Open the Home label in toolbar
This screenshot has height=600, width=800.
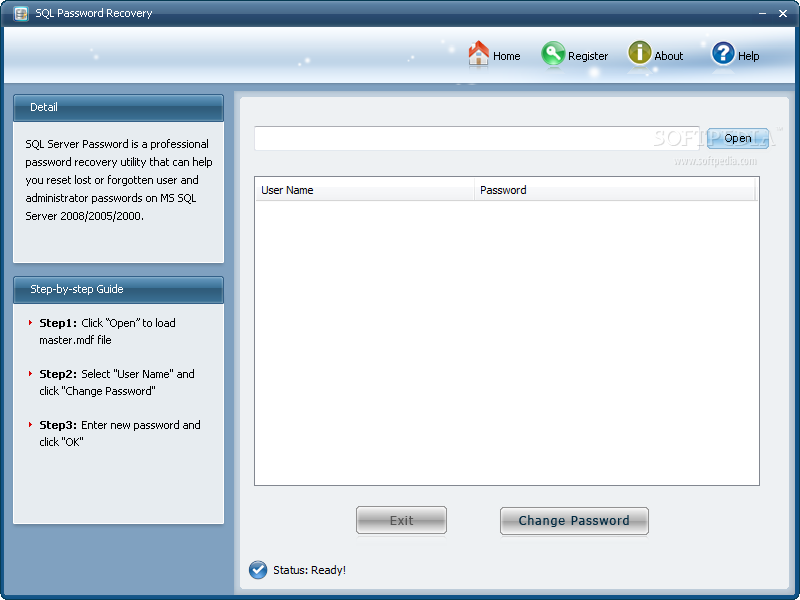pos(507,56)
